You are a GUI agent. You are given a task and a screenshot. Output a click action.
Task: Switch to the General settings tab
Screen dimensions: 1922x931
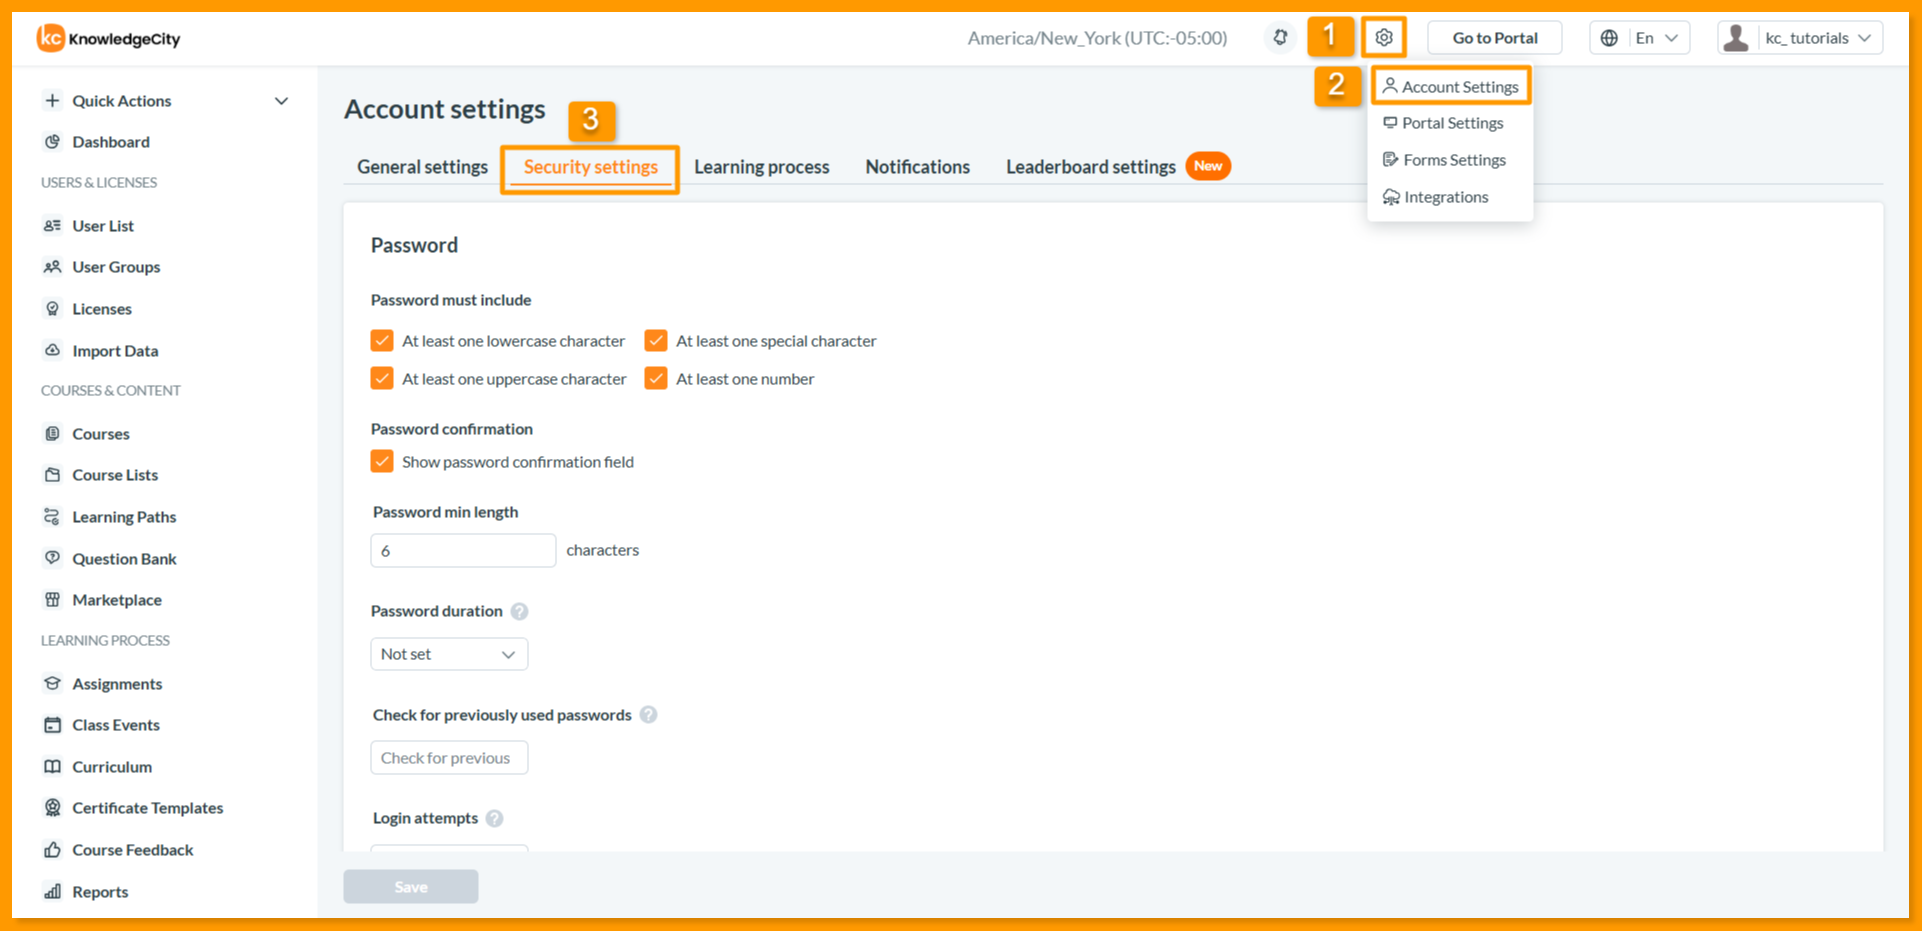click(x=422, y=167)
